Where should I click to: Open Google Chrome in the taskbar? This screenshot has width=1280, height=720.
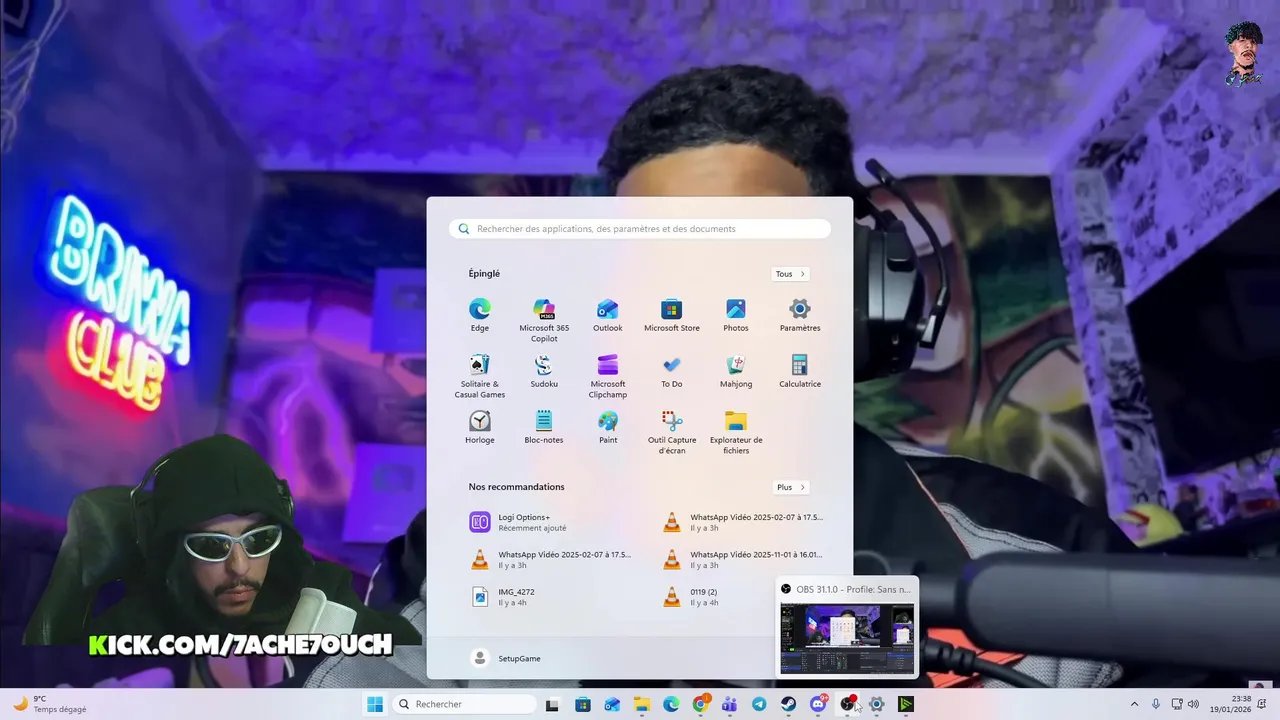point(700,704)
